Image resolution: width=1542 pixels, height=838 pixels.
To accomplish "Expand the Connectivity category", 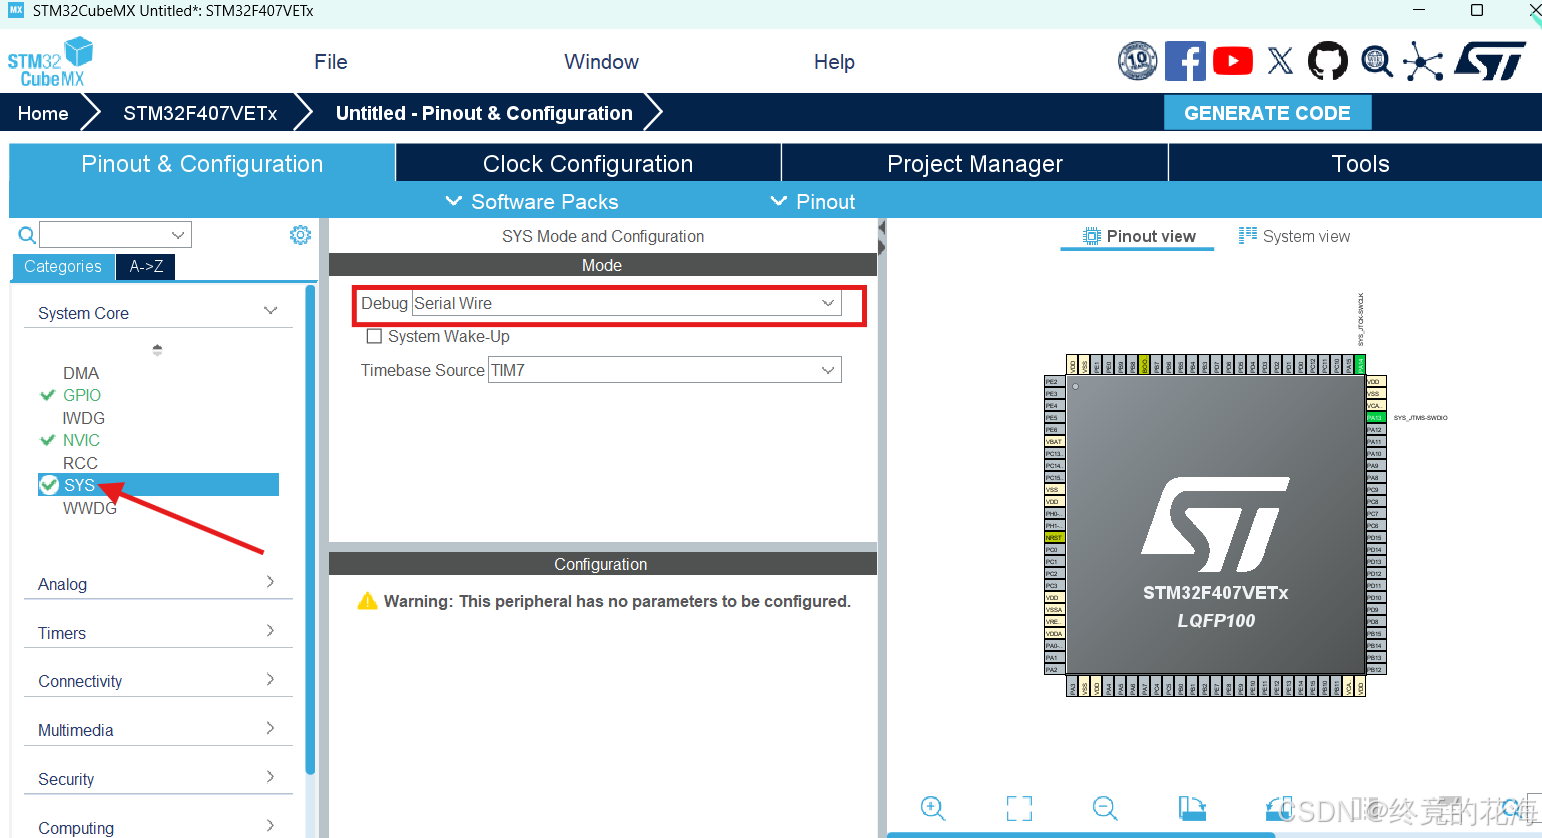I will (158, 681).
